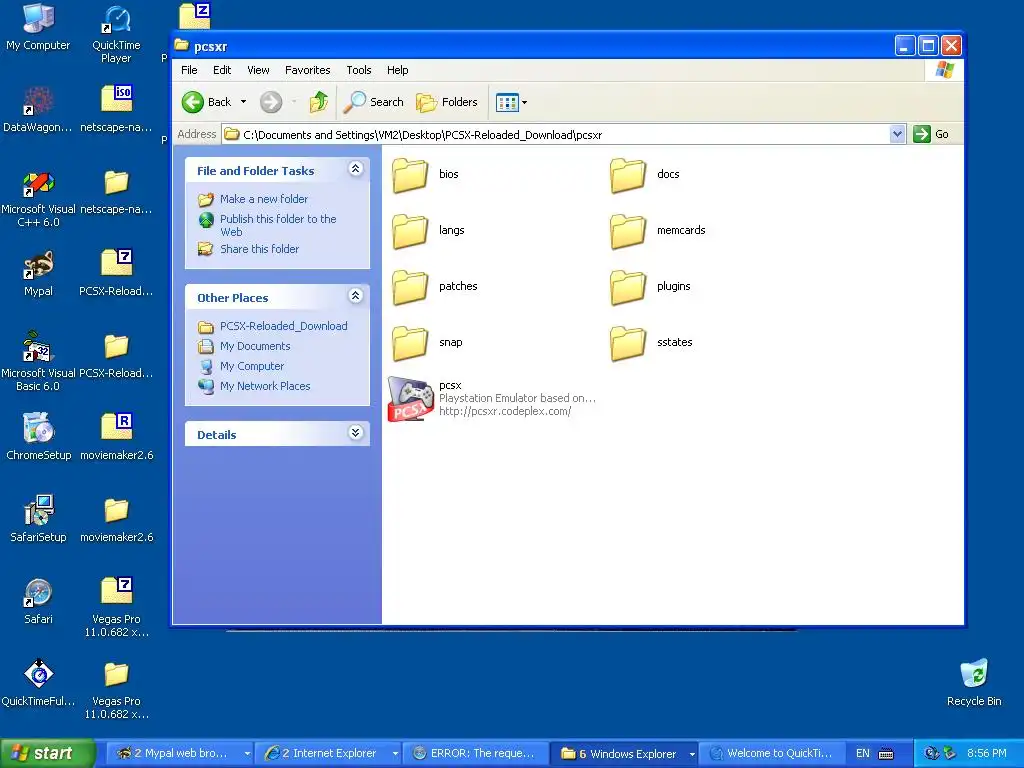Open the Views dropdown arrow
Image resolution: width=1024 pixels, height=768 pixels.
524,103
